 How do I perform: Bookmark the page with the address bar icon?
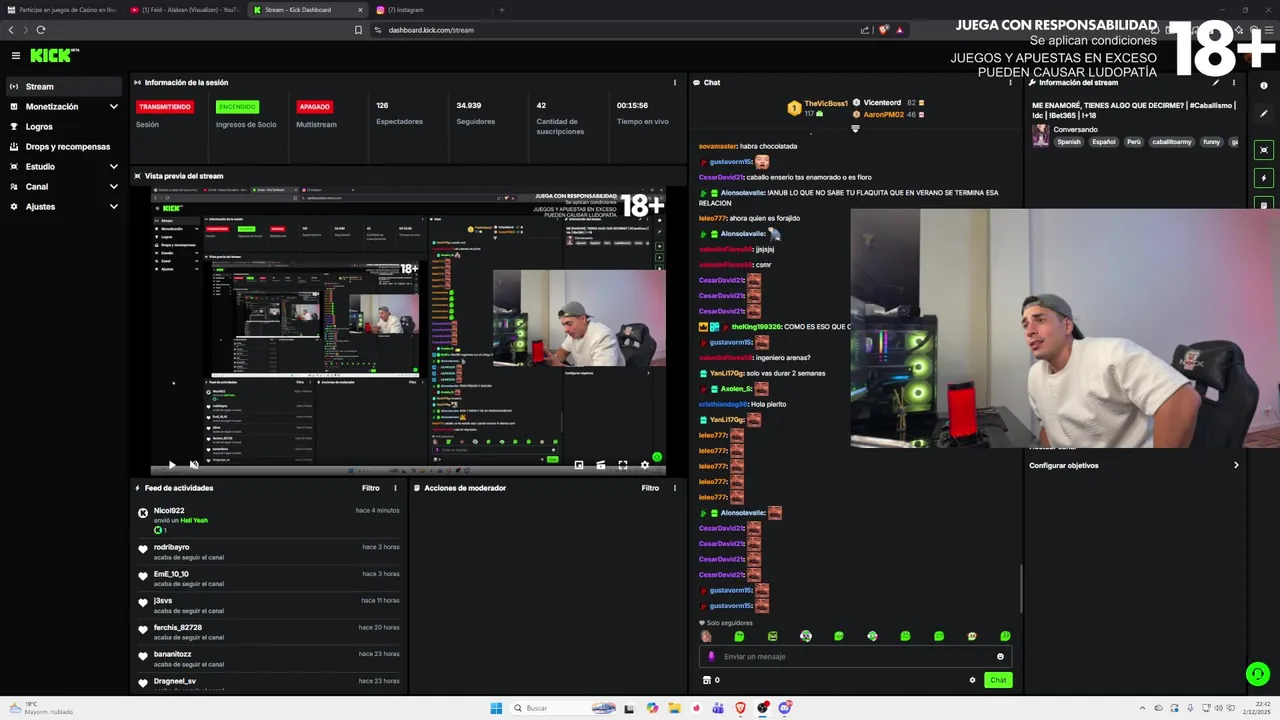point(358,30)
